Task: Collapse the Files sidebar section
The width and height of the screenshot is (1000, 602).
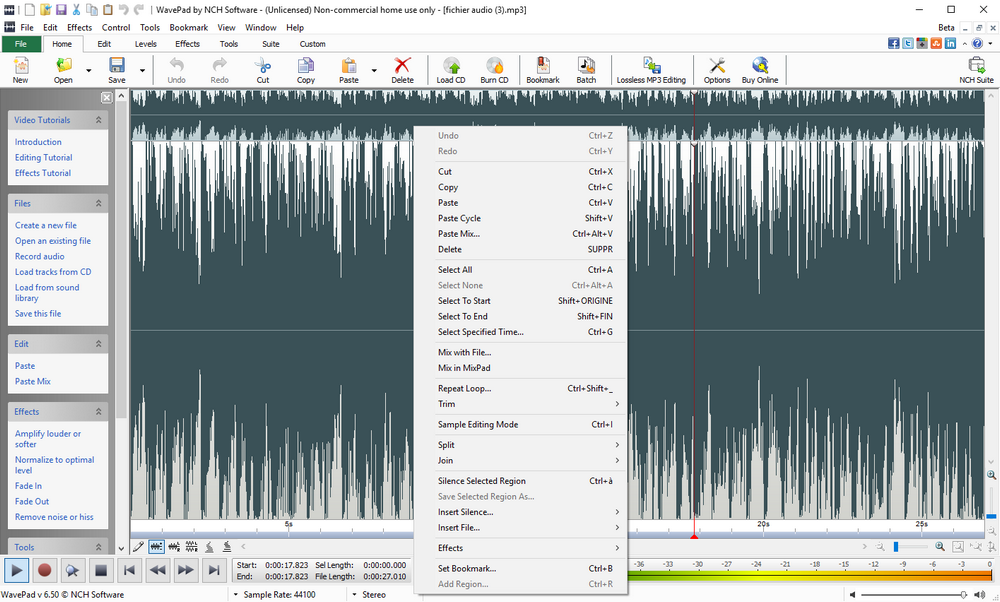Action: 98,204
